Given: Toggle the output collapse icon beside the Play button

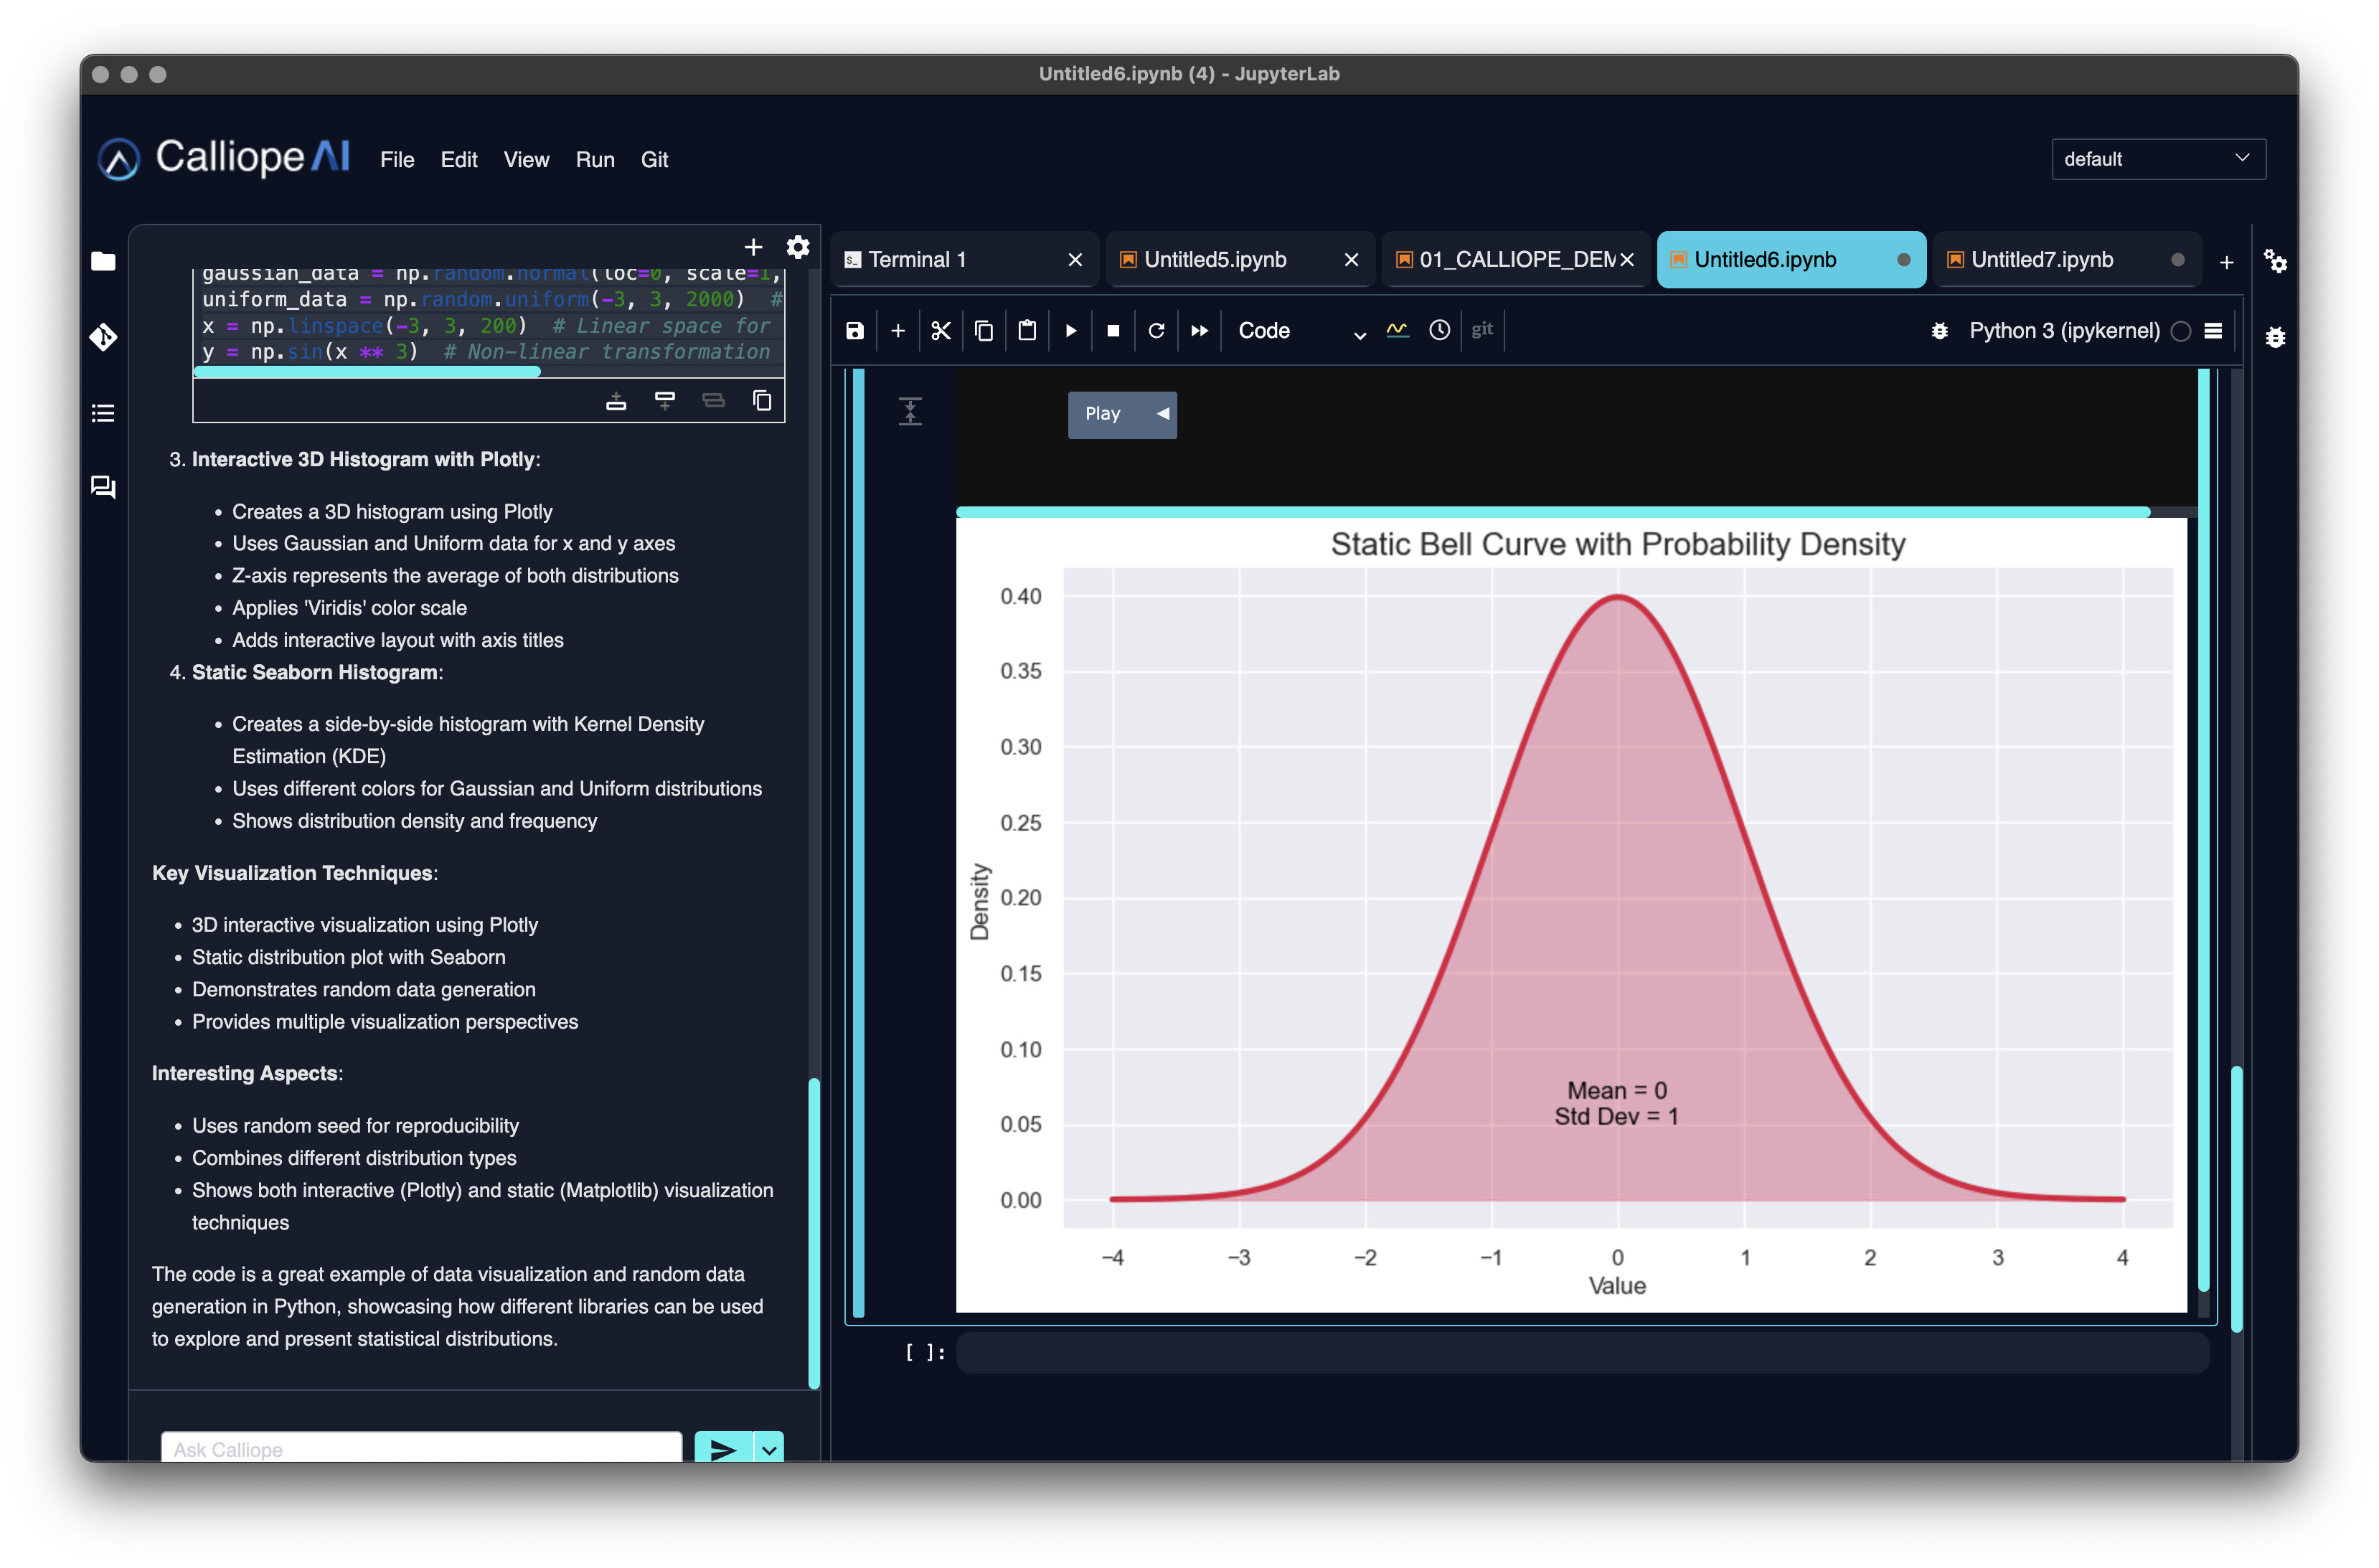Looking at the screenshot, I should [x=910, y=412].
